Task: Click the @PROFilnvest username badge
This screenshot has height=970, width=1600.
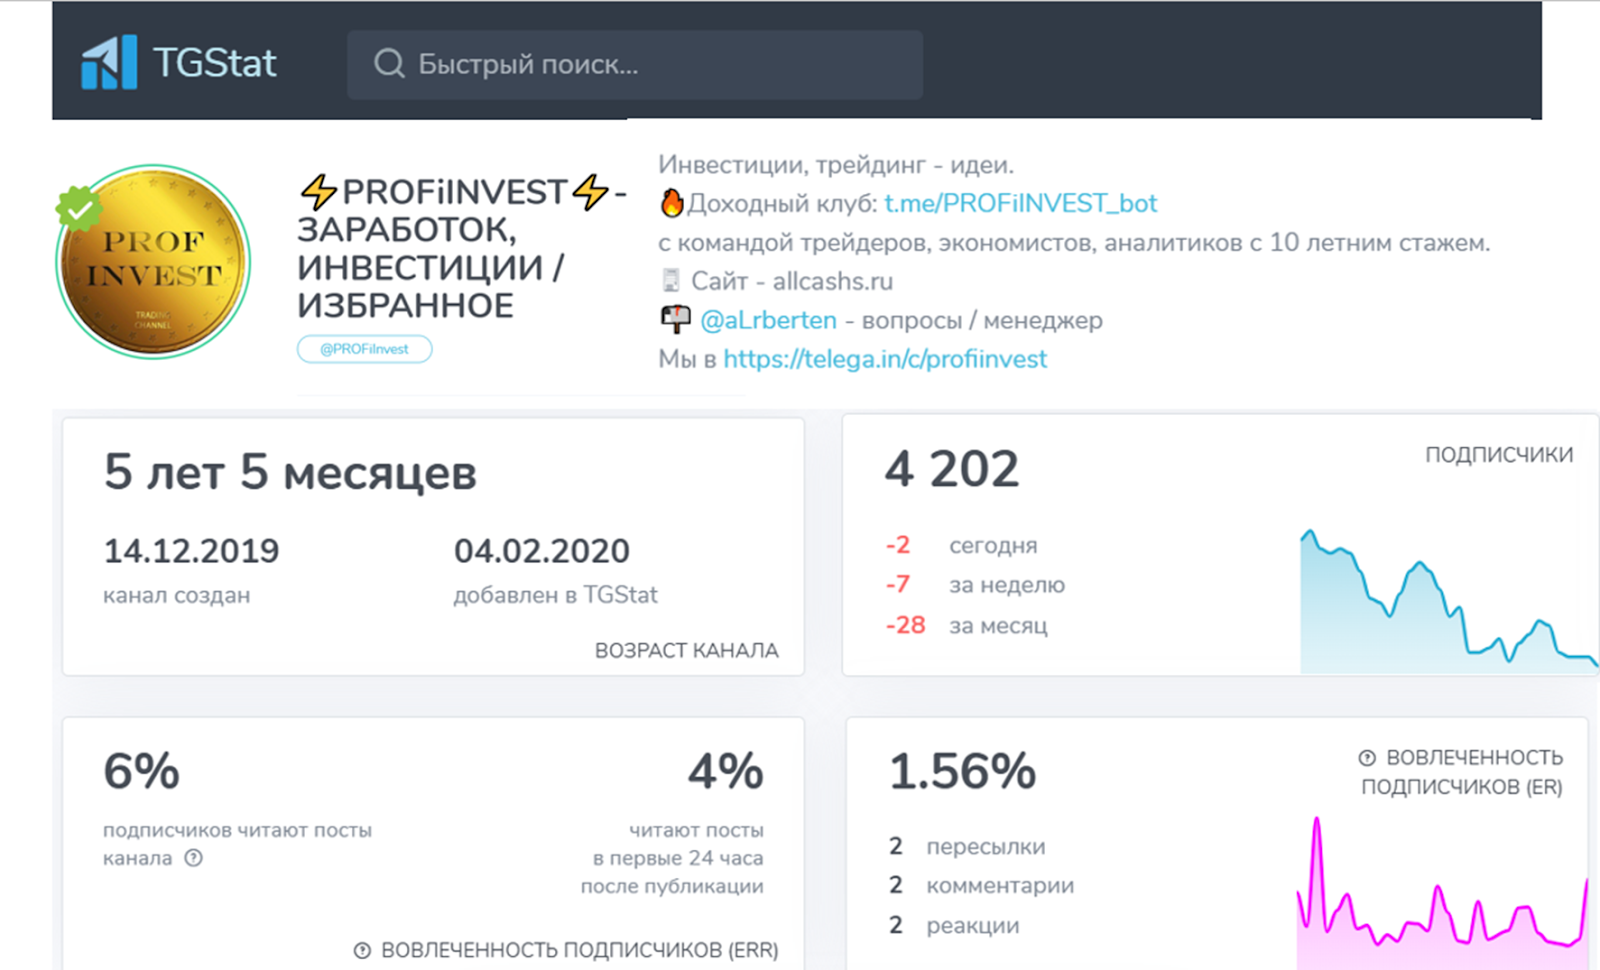Action: coord(364,349)
